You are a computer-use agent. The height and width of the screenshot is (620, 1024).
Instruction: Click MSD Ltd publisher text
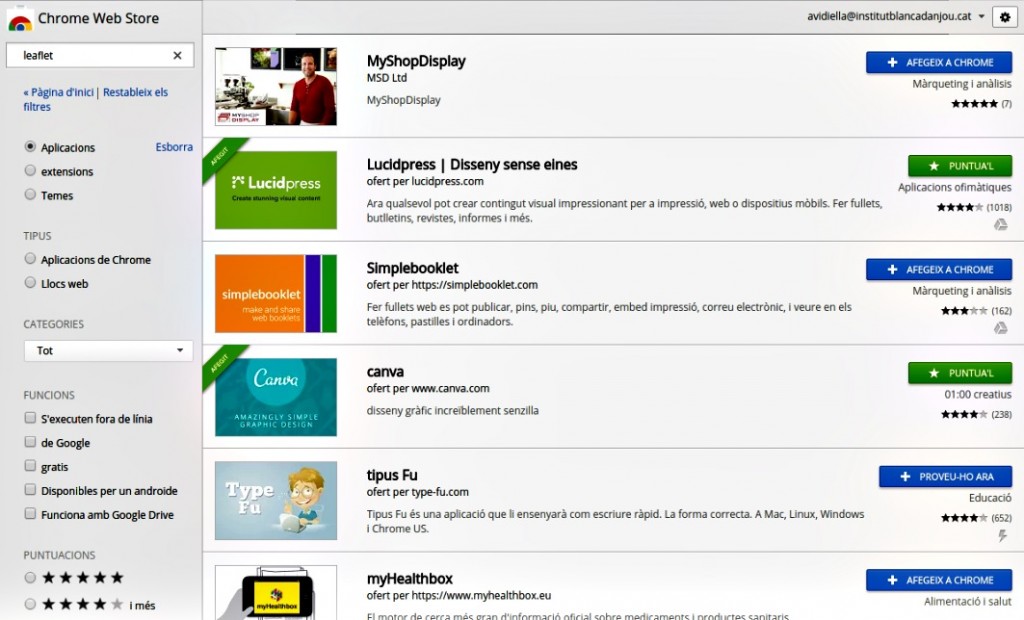tap(387, 78)
